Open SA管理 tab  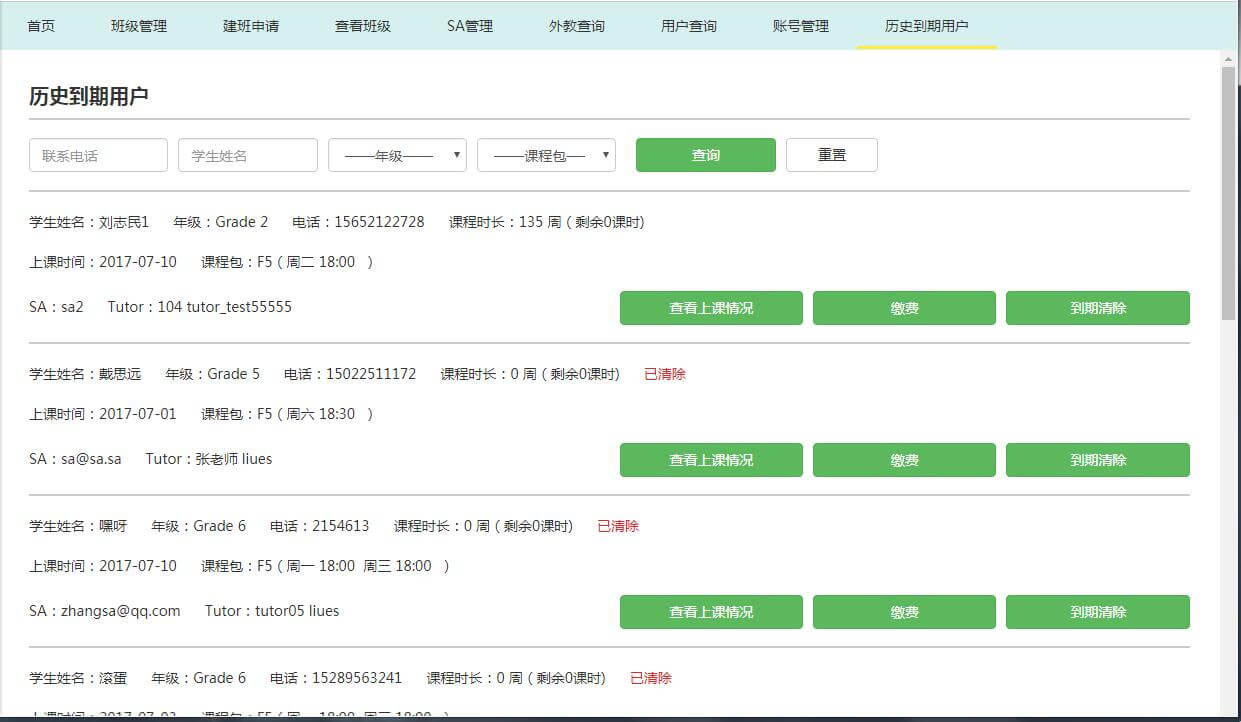click(x=470, y=26)
